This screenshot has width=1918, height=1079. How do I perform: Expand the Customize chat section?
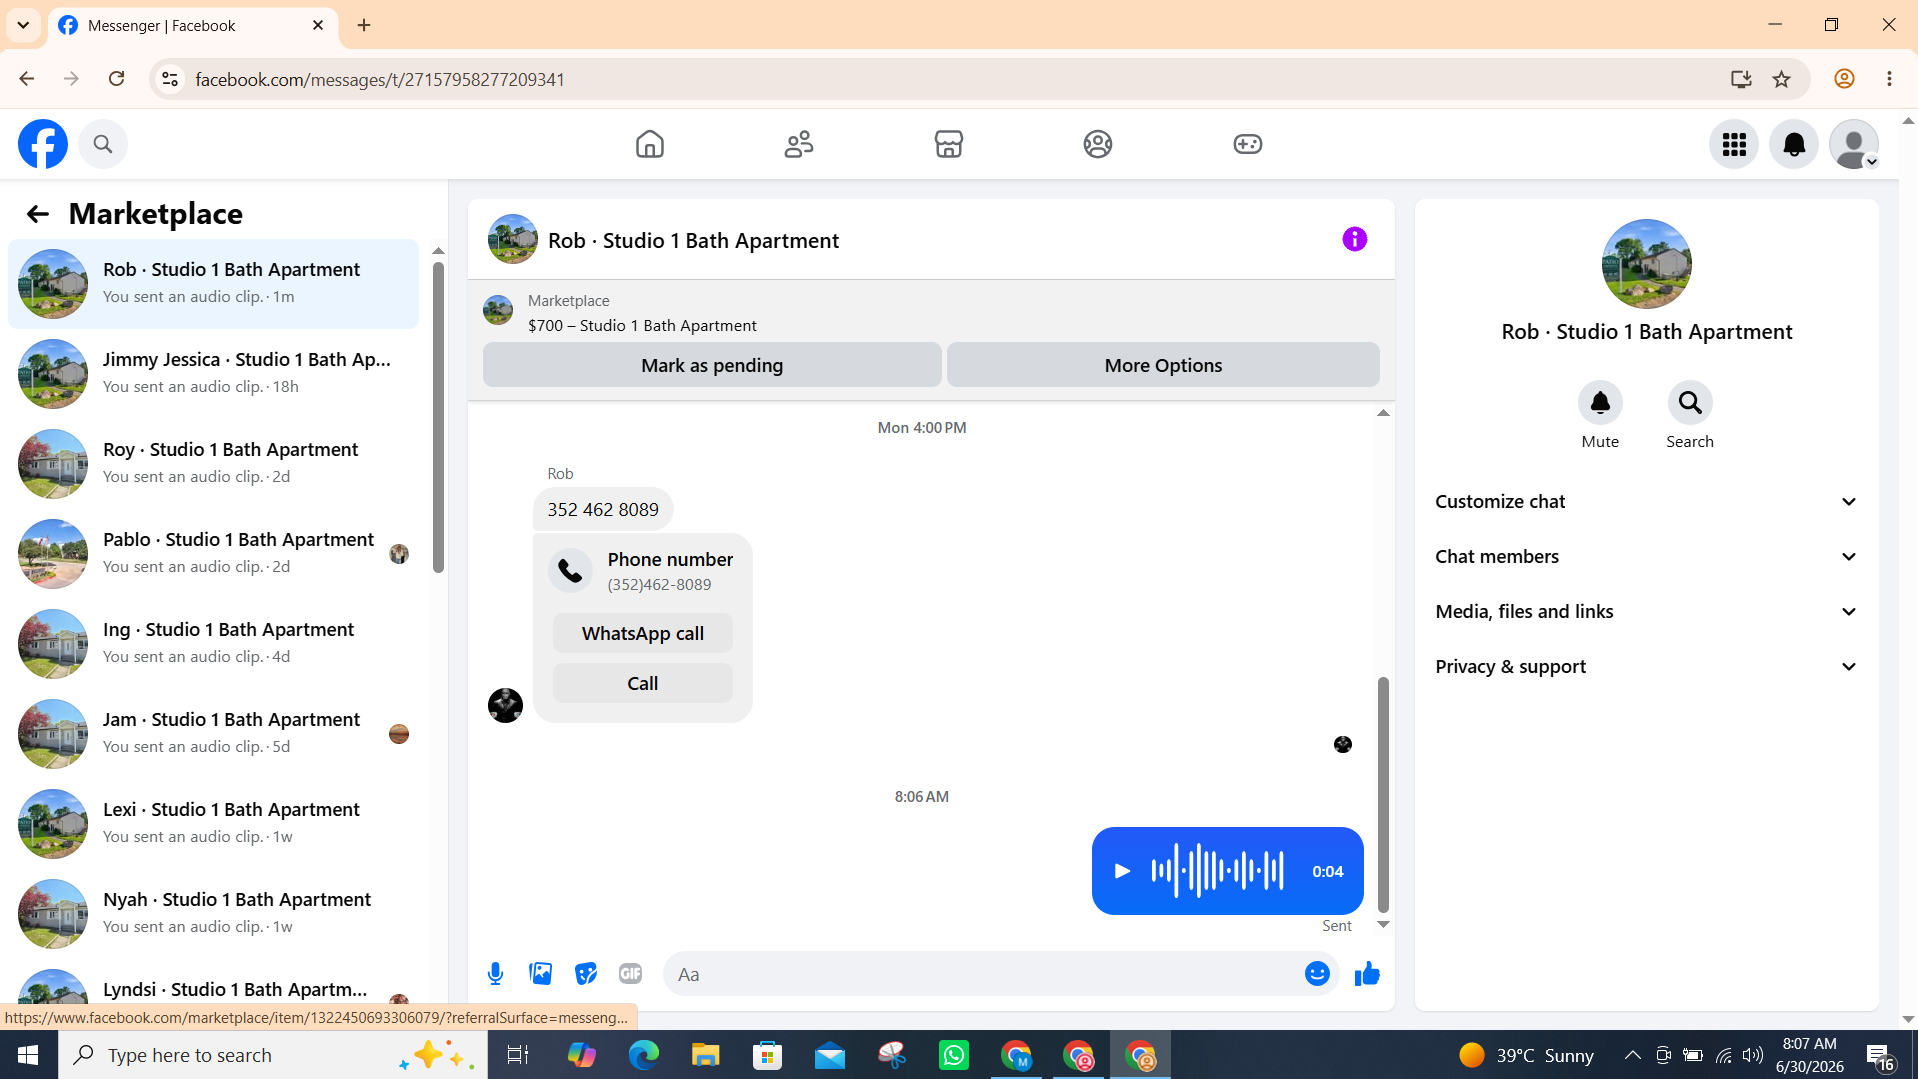pos(1646,502)
